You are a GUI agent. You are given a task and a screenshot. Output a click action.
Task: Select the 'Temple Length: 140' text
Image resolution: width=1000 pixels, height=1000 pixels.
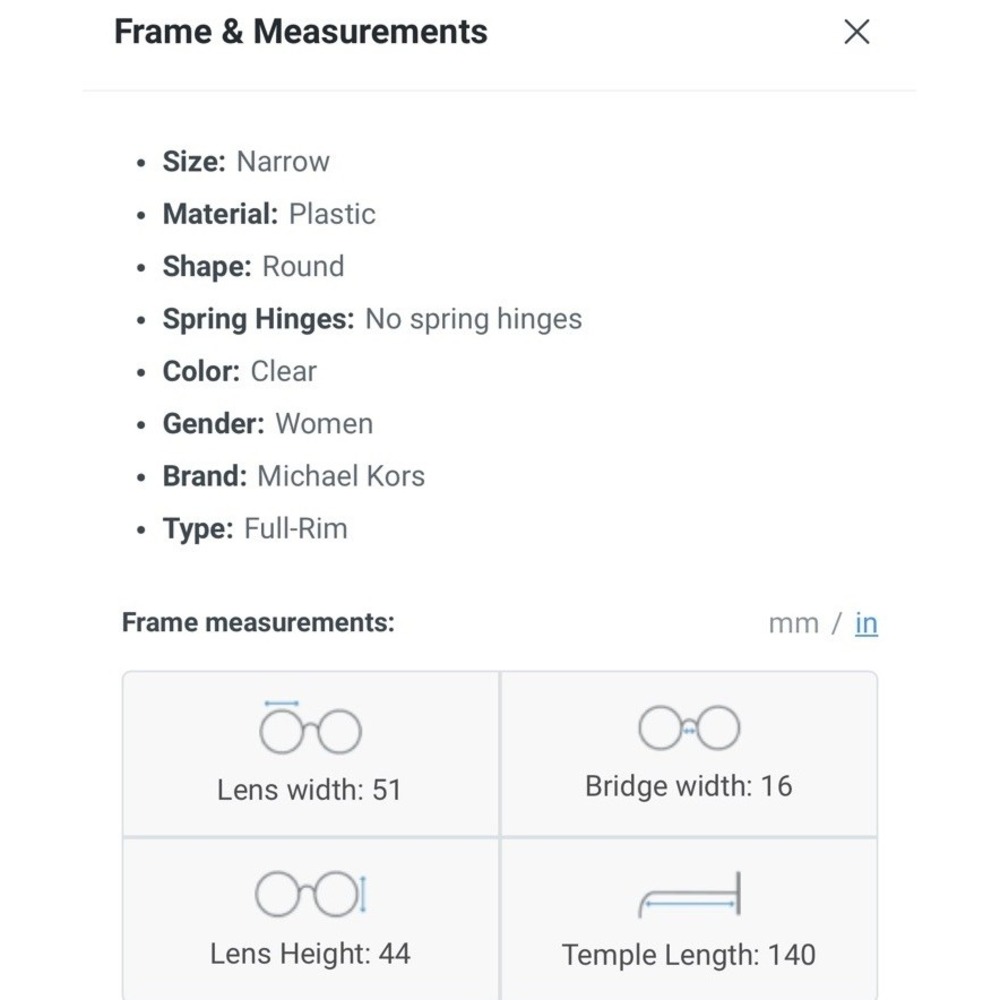tap(689, 955)
